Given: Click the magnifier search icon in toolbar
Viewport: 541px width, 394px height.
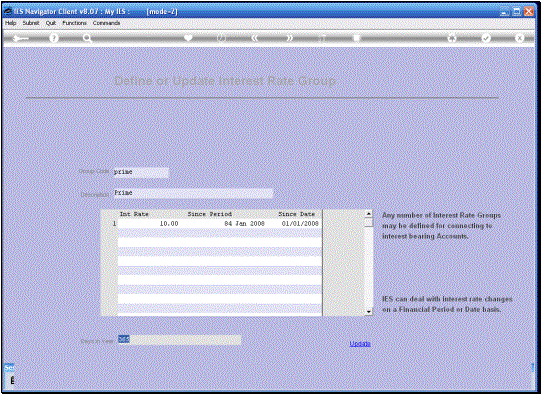Looking at the screenshot, I should coord(88,38).
